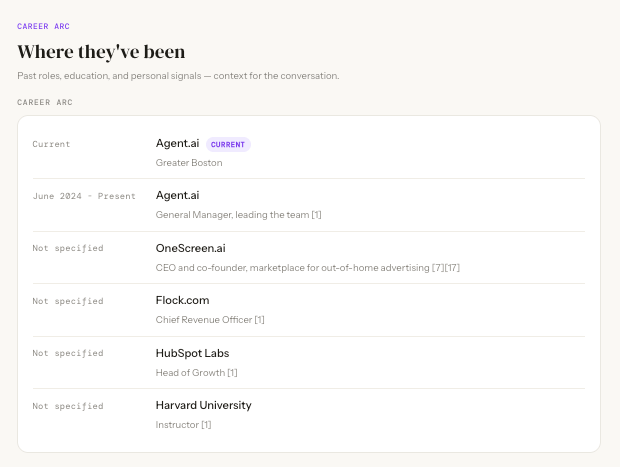This screenshot has width=620, height=467.
Task: Click the Where they've been heading
Action: tap(101, 52)
